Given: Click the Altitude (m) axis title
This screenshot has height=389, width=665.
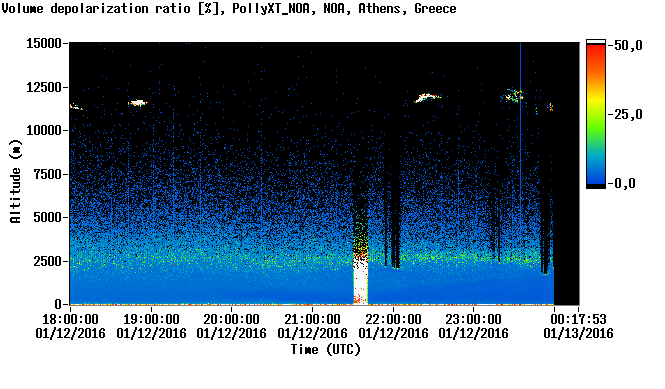Looking at the screenshot, I should point(16,181).
